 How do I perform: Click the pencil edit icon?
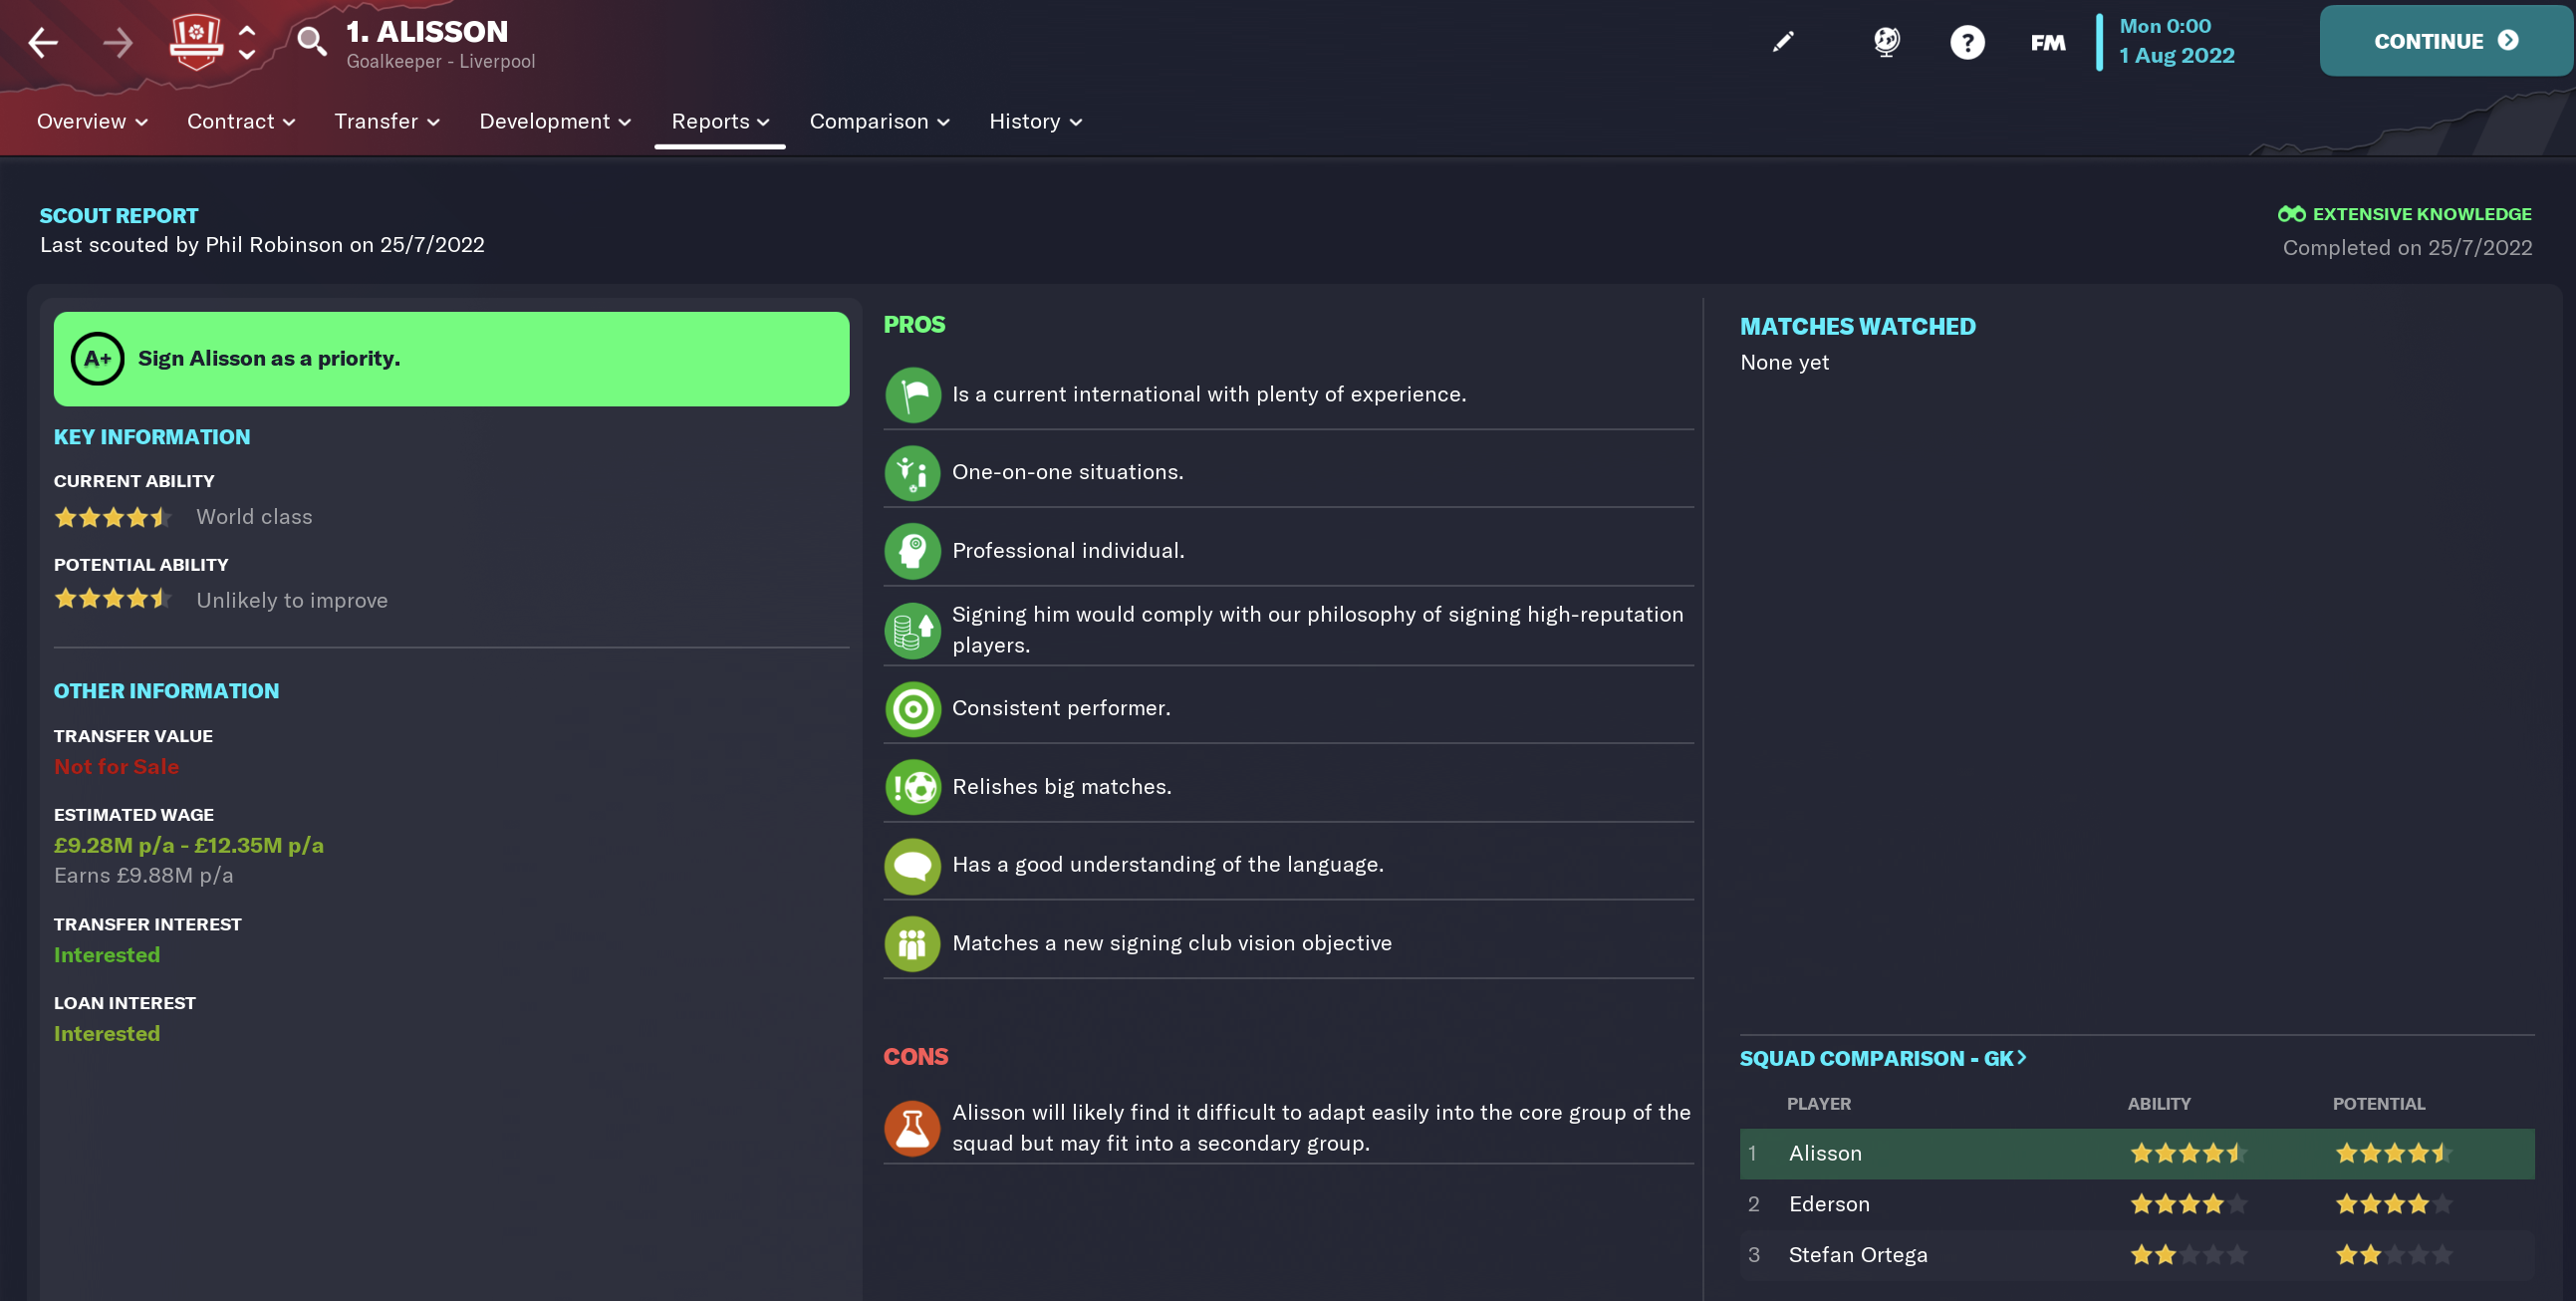[1783, 41]
